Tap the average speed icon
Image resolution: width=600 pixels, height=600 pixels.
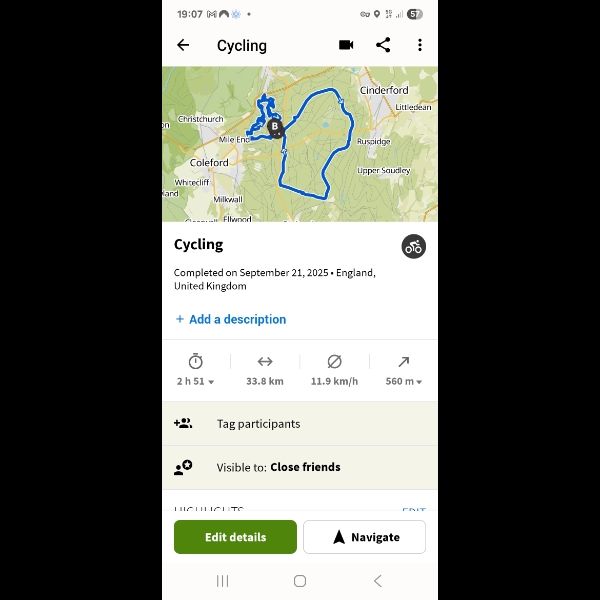click(x=334, y=361)
